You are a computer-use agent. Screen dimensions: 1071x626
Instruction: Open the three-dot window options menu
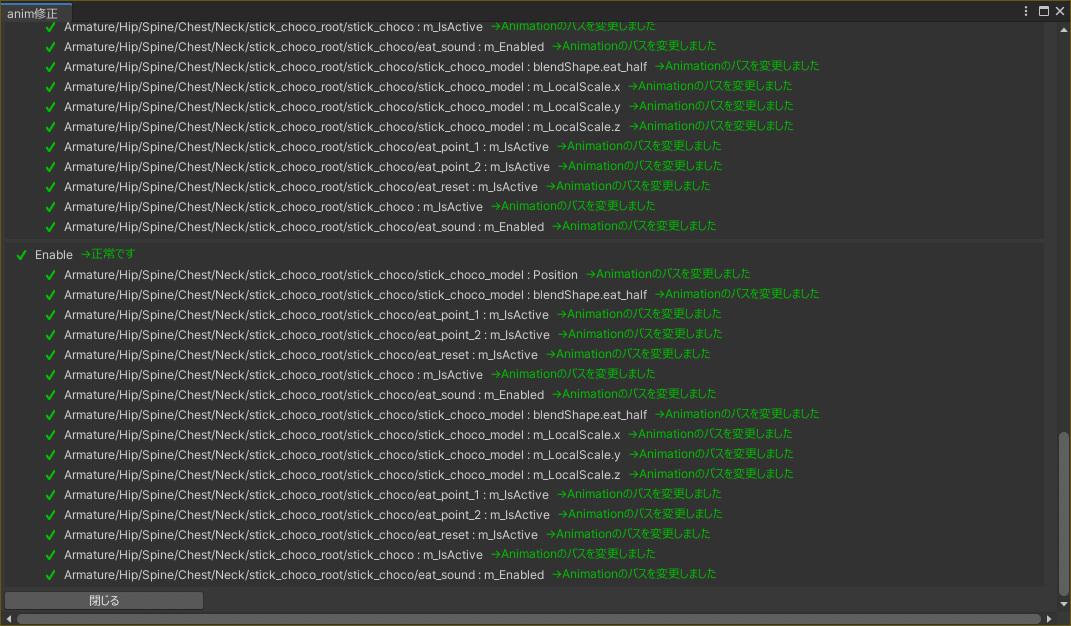click(1026, 11)
